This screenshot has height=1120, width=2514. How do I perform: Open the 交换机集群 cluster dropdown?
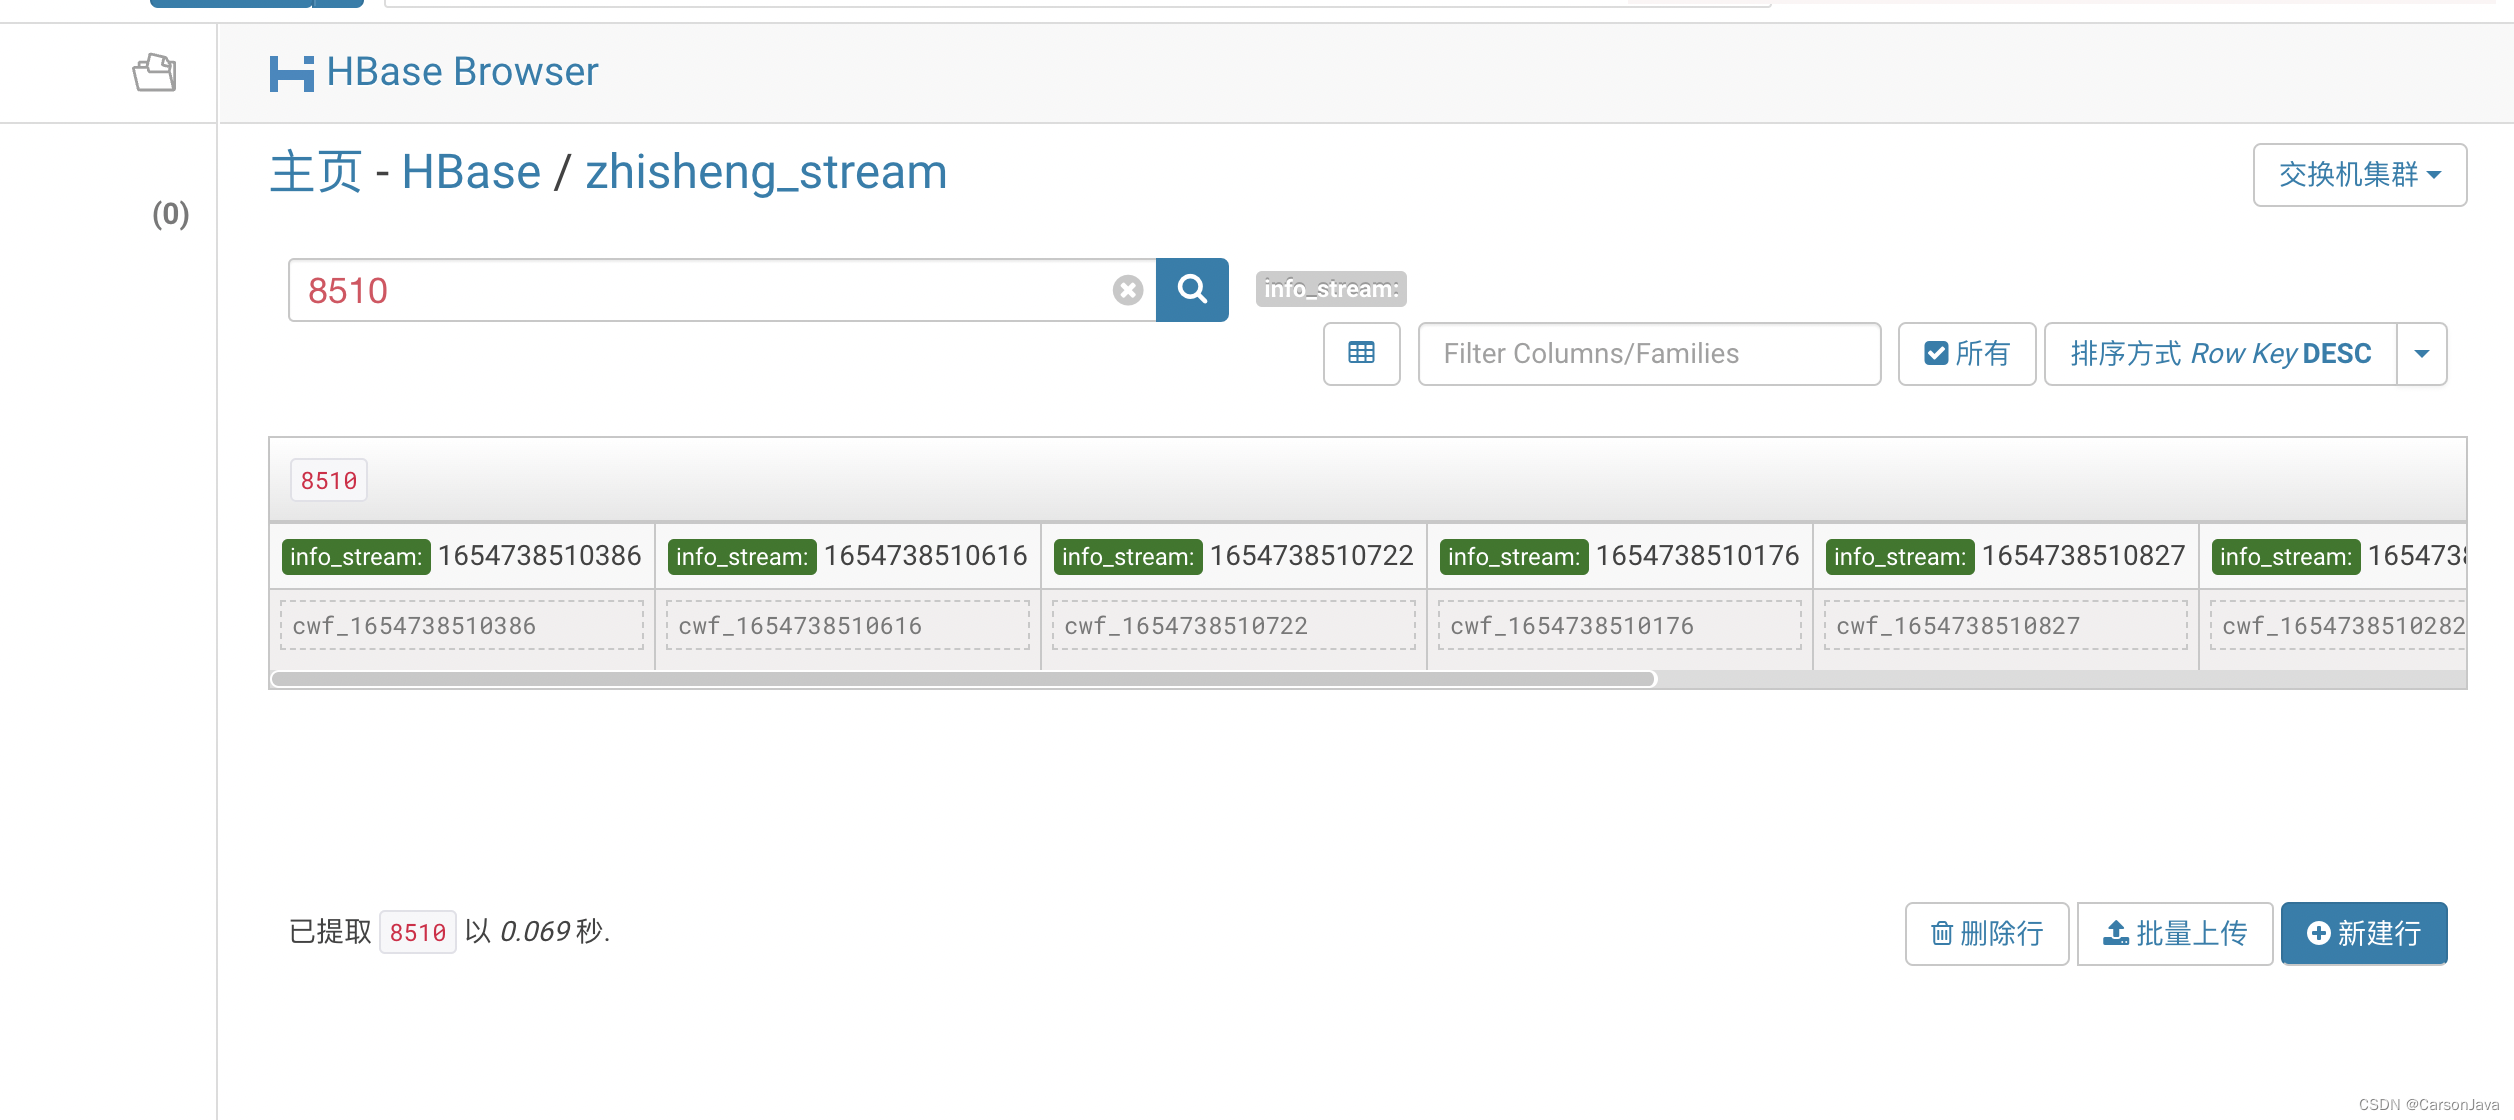point(2359,175)
